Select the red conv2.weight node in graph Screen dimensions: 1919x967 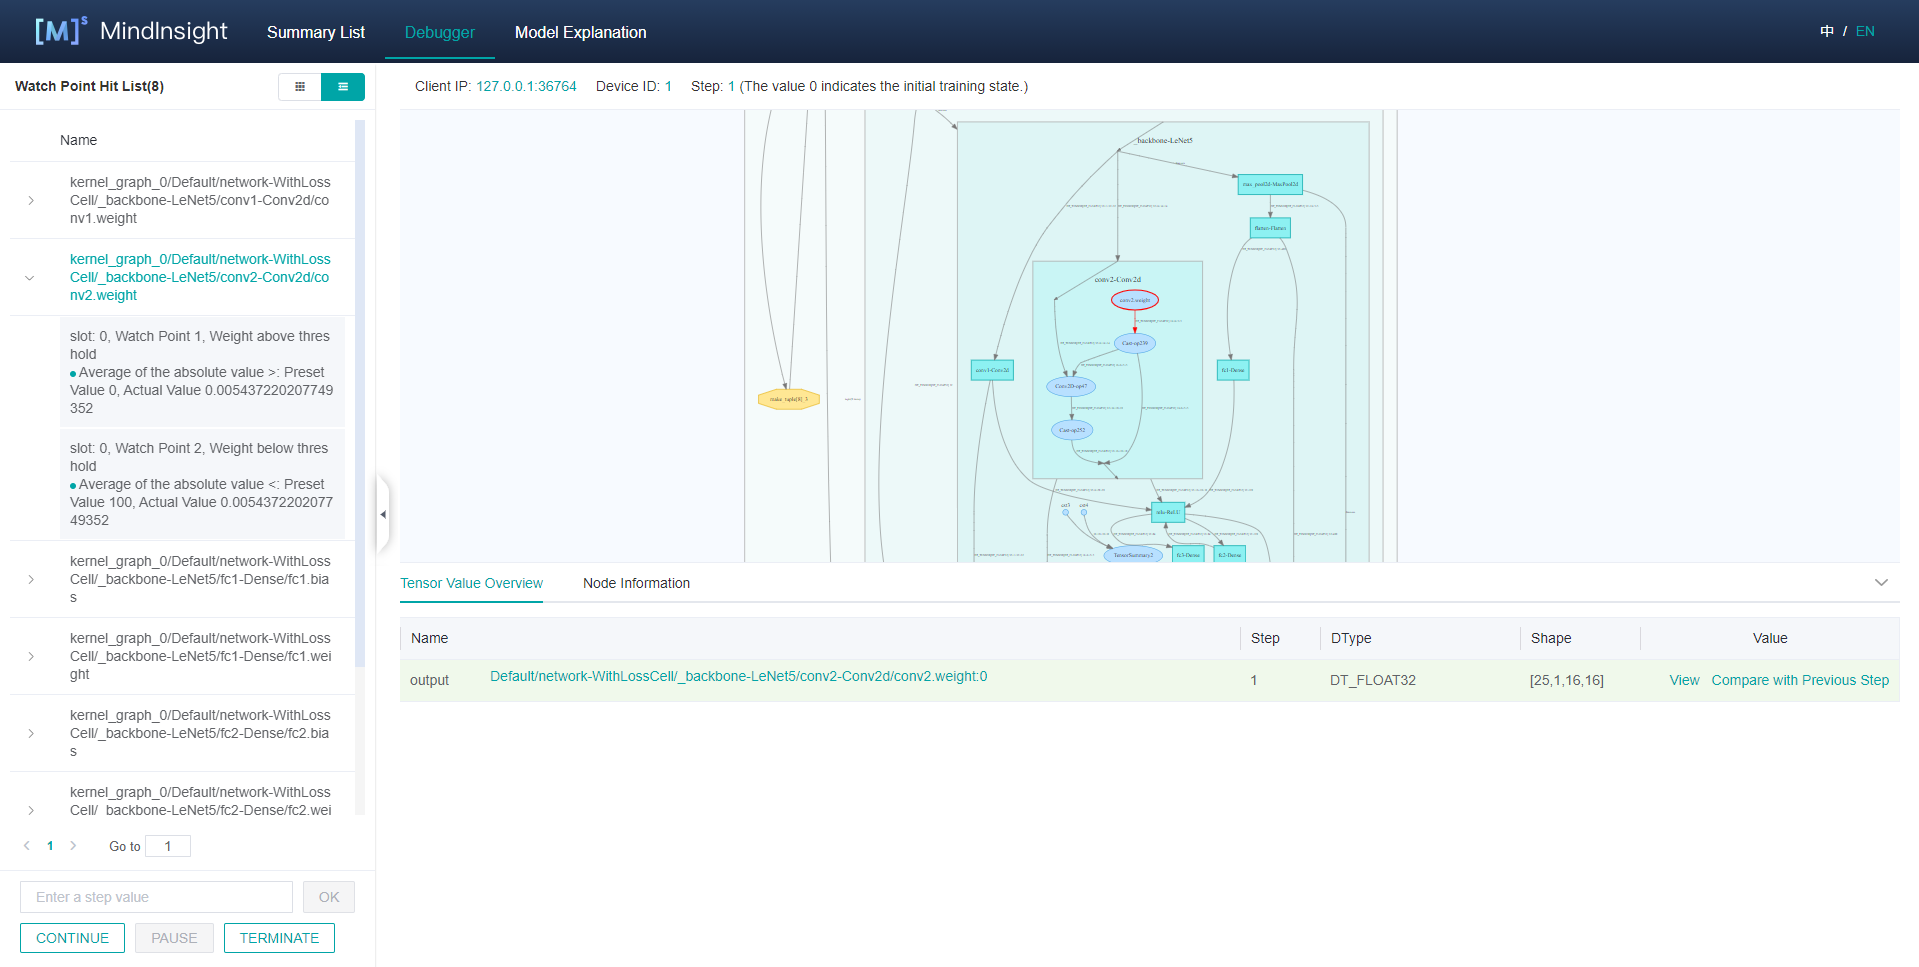[1135, 300]
